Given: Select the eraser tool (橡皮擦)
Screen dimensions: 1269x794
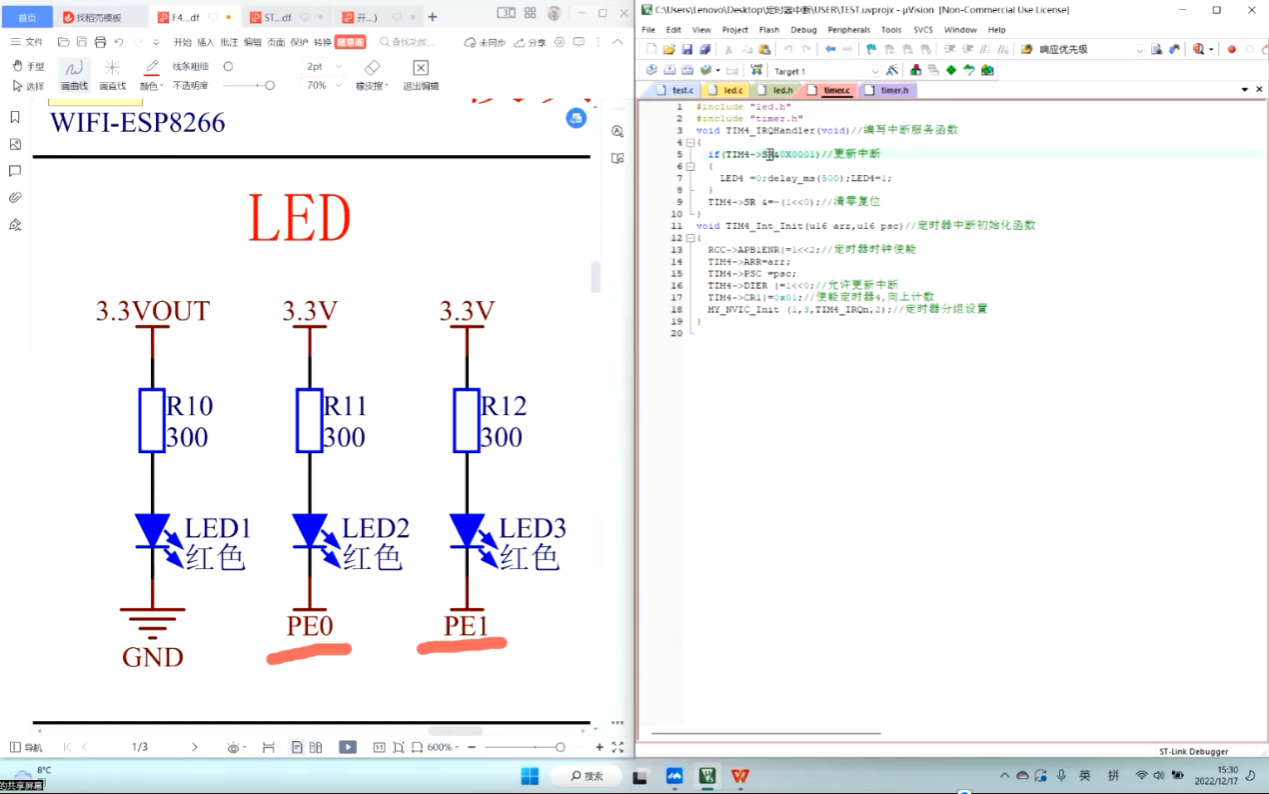Looking at the screenshot, I should (x=372, y=74).
